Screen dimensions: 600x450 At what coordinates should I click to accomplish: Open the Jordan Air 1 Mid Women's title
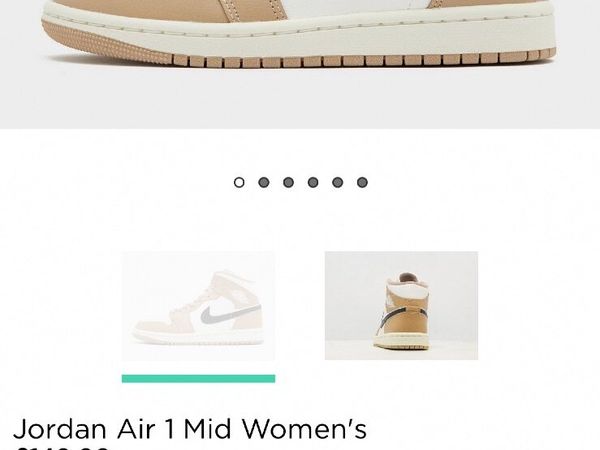[190, 429]
